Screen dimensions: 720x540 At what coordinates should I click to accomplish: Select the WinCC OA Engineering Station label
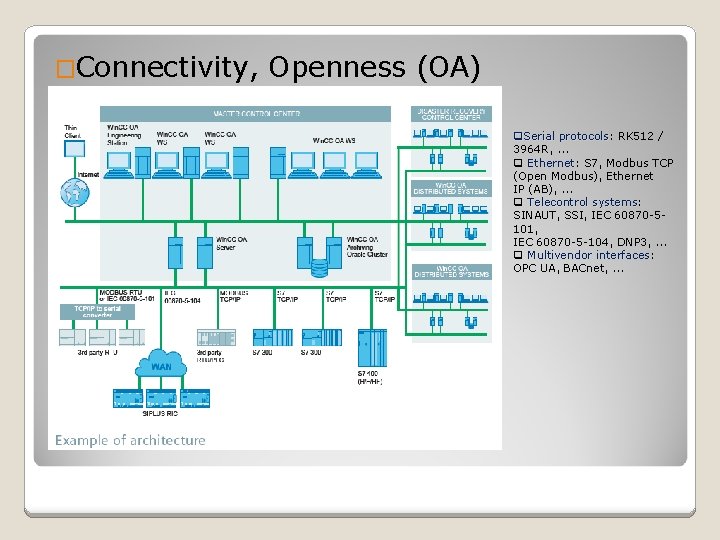(x=124, y=135)
